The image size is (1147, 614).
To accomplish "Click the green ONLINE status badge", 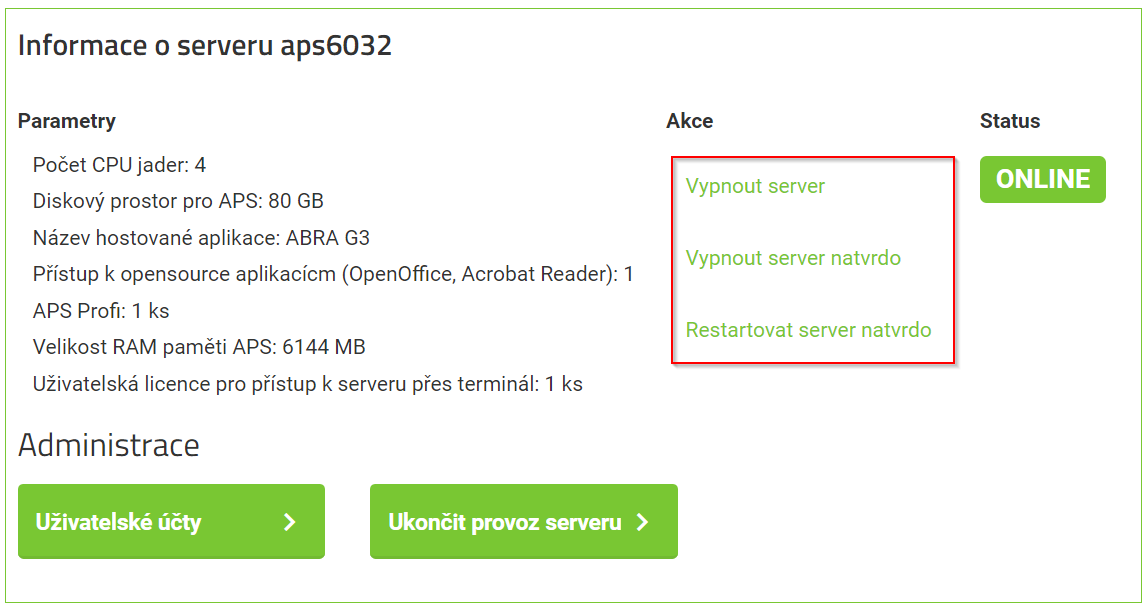I will coord(1042,180).
